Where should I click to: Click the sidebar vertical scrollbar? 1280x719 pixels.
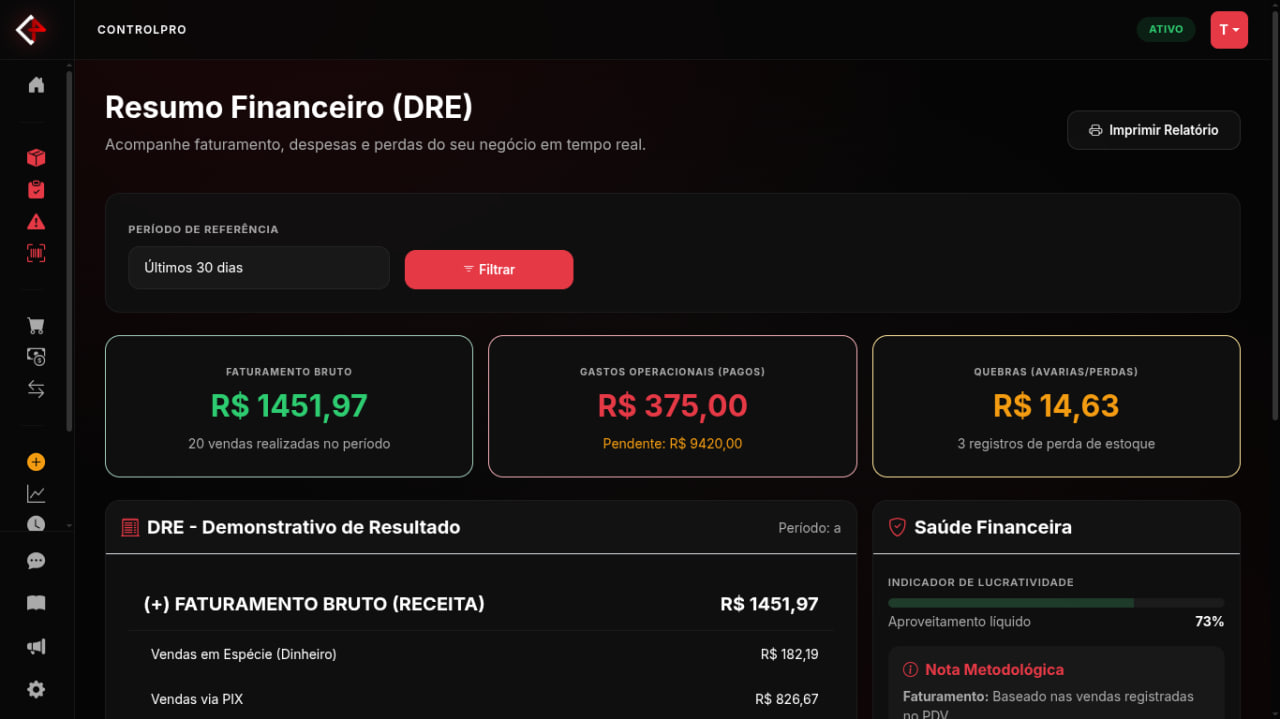[x=69, y=250]
